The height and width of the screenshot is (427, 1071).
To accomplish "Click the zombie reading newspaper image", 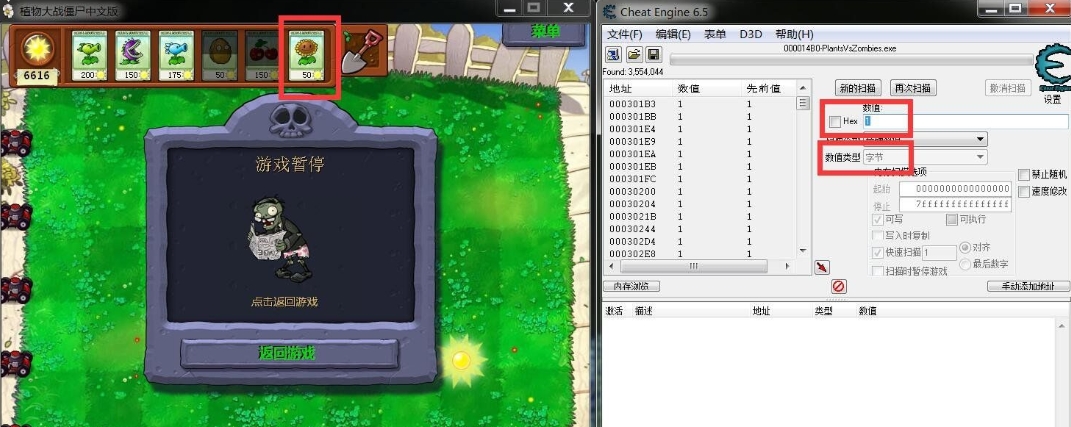I will (x=279, y=238).
